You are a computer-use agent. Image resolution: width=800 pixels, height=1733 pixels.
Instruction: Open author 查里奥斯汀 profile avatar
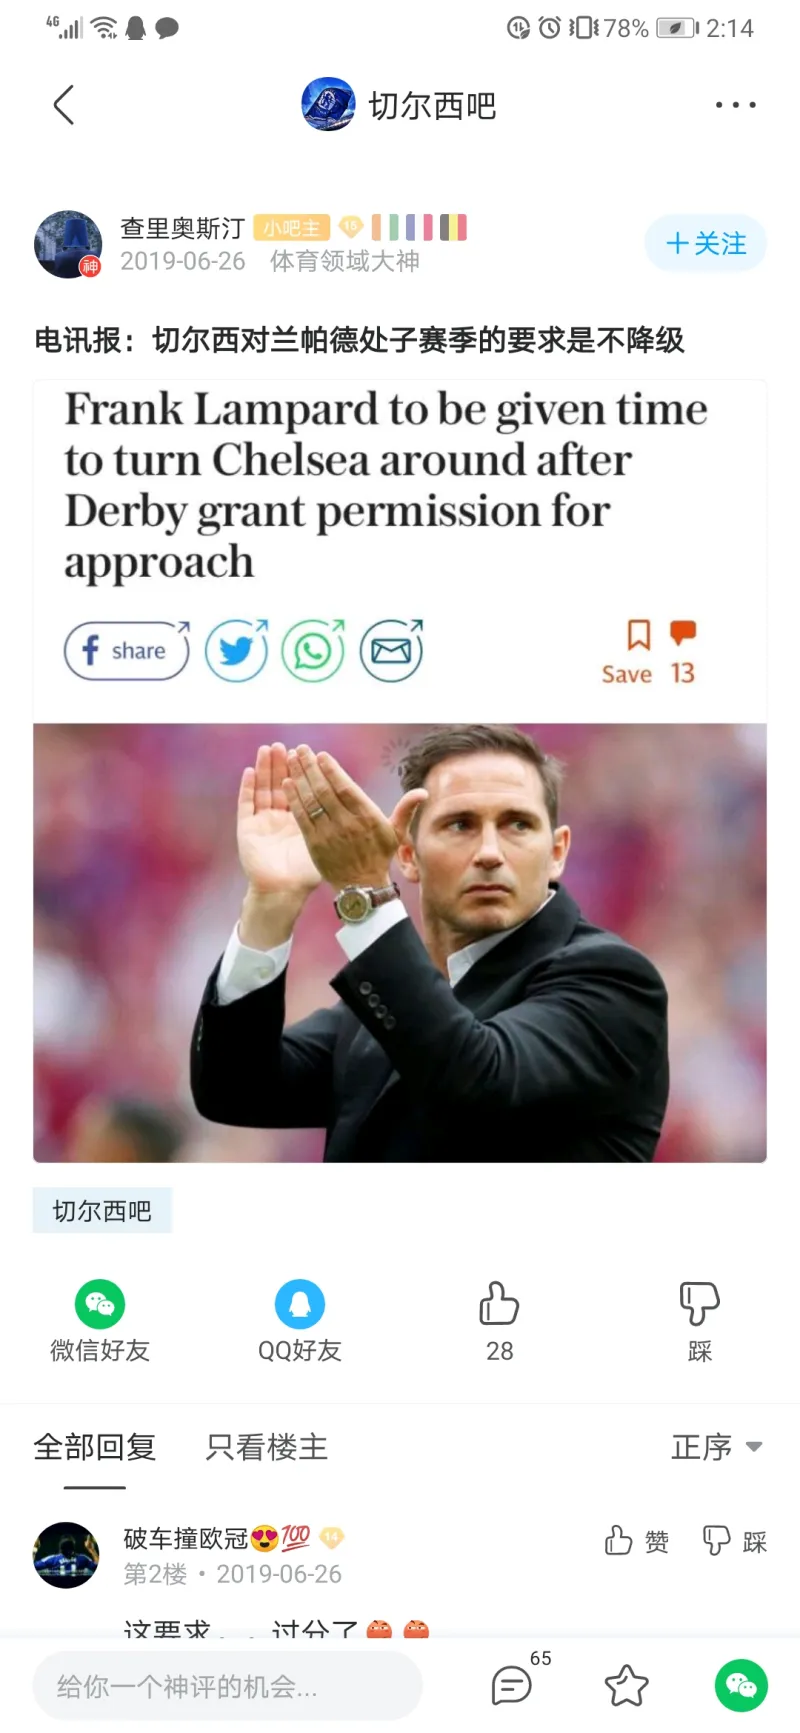[68, 244]
